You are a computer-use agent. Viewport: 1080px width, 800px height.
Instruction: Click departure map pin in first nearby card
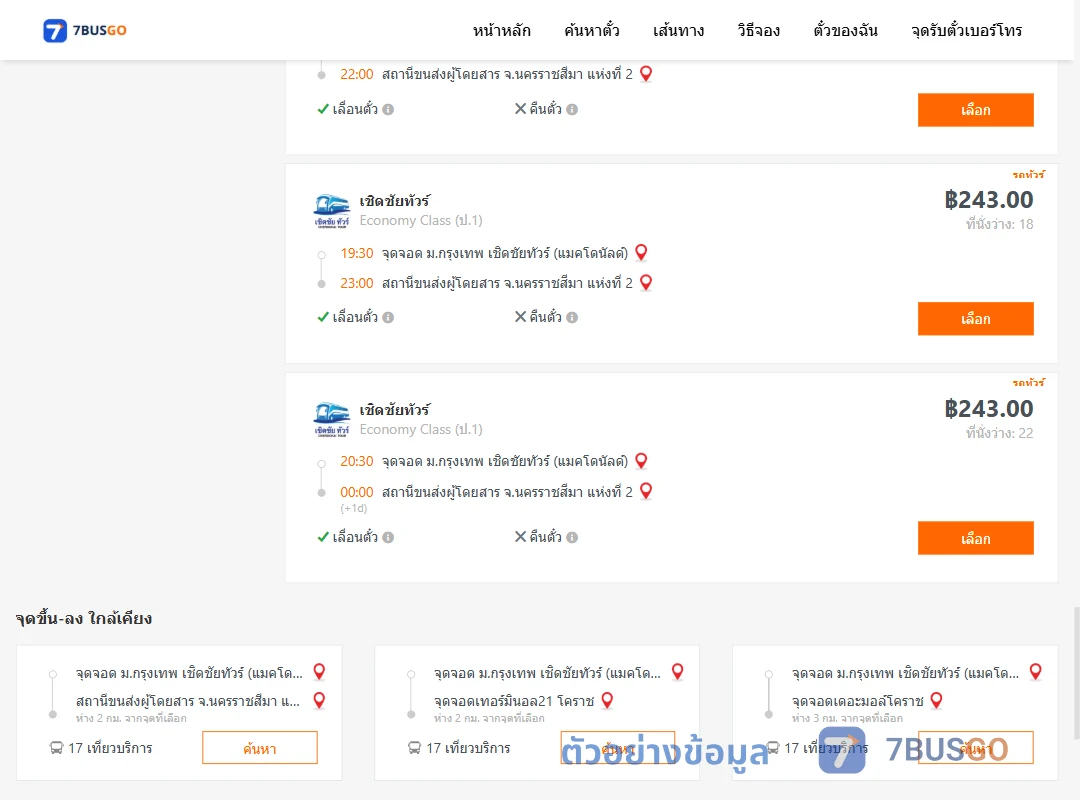point(320,672)
